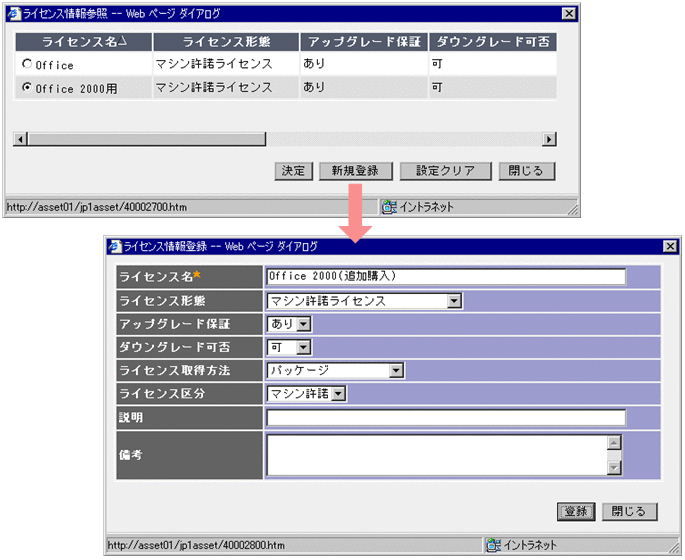Click the 新規登録 button
Image resolution: width=685 pixels, height=560 pixels.
coord(356,171)
